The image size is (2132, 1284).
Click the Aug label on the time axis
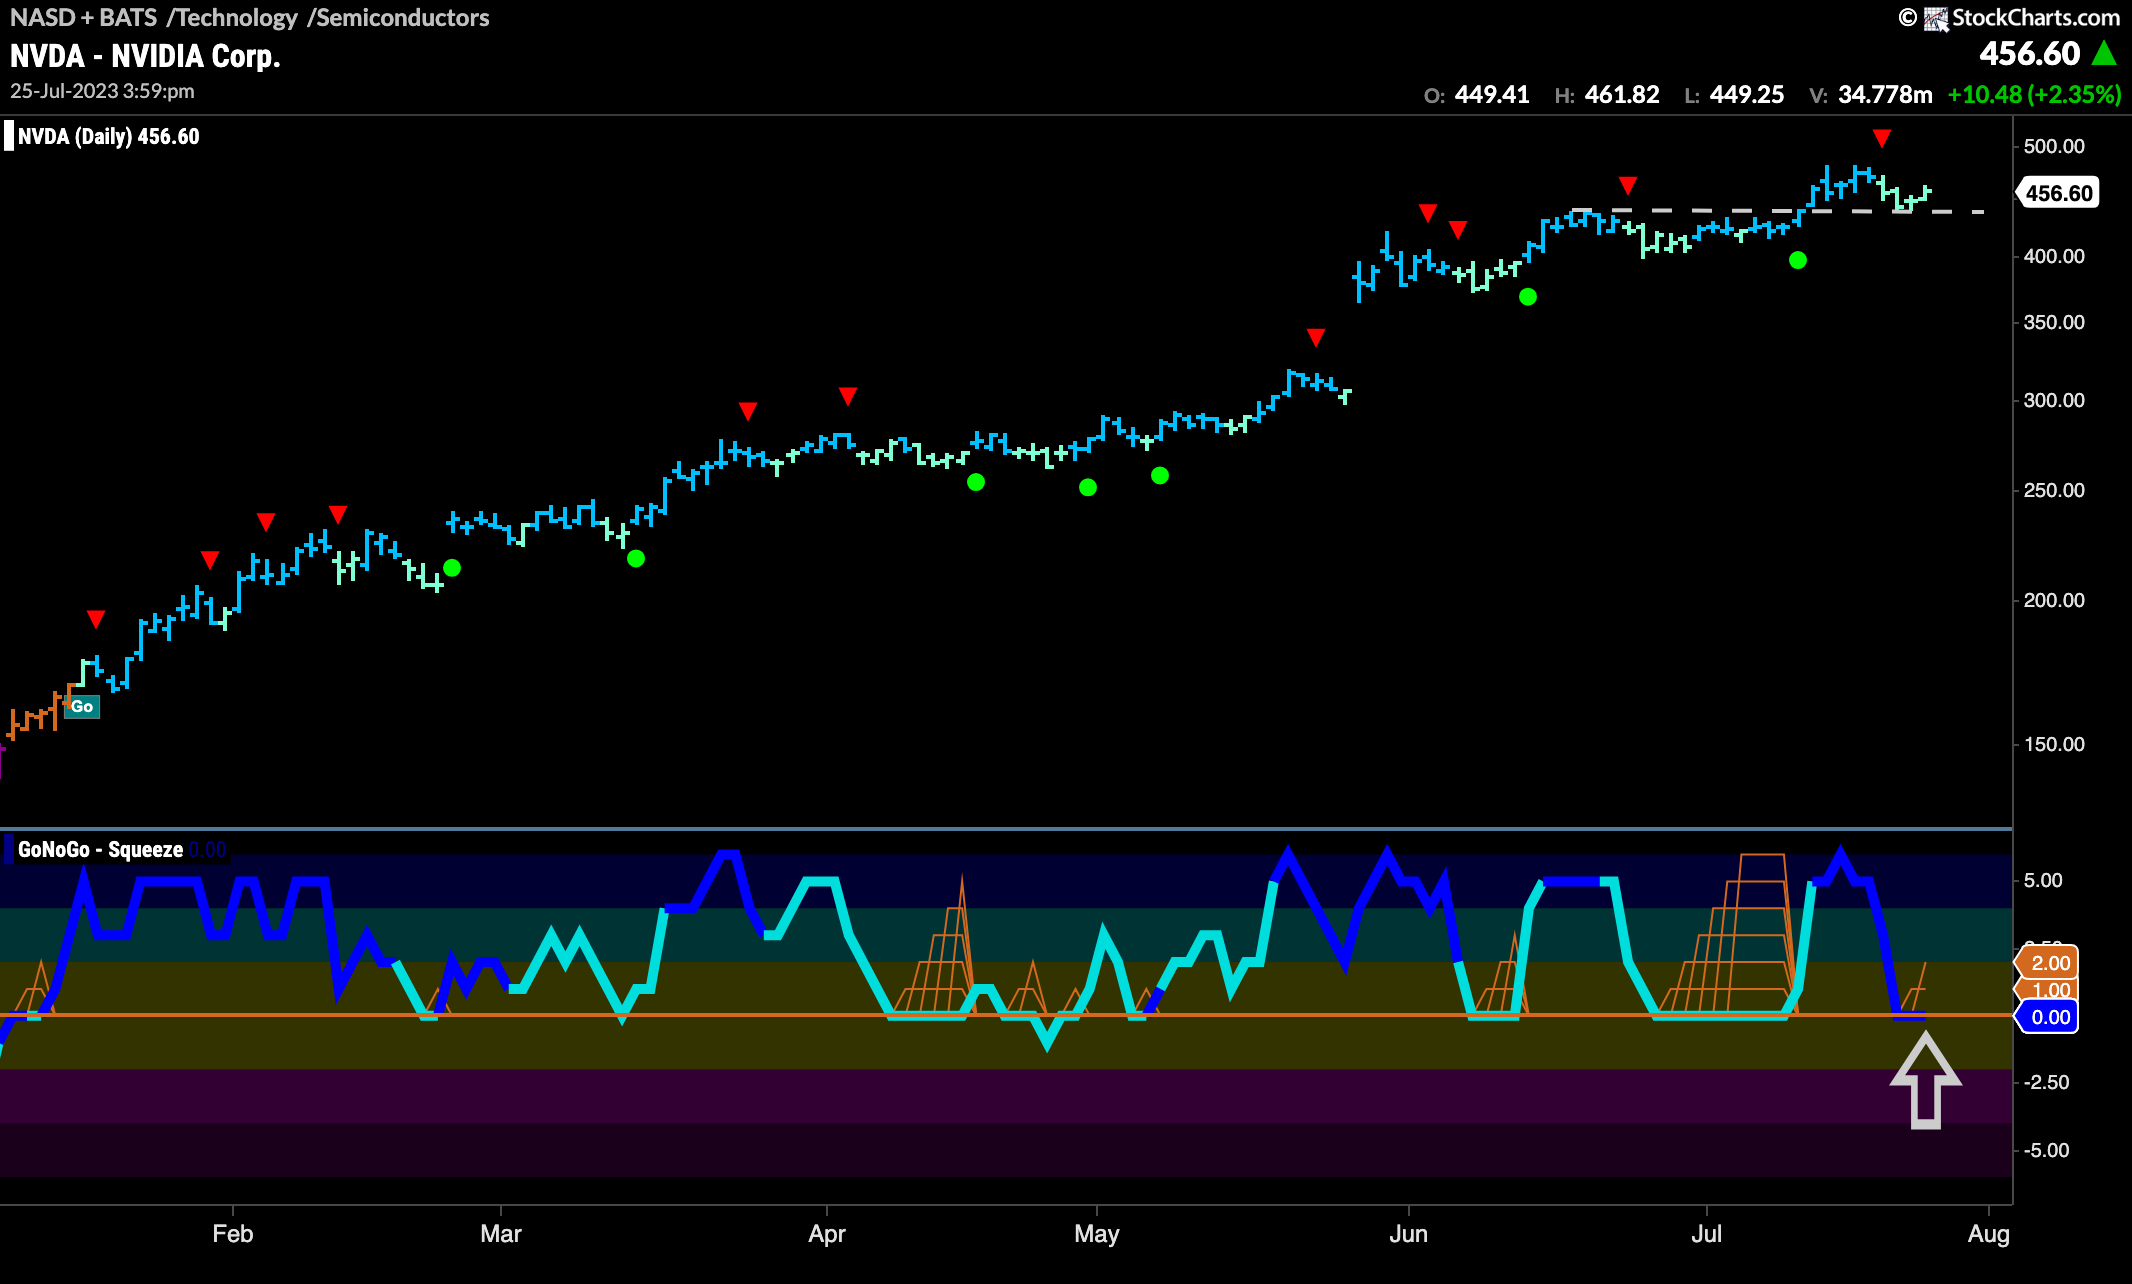(1988, 1233)
